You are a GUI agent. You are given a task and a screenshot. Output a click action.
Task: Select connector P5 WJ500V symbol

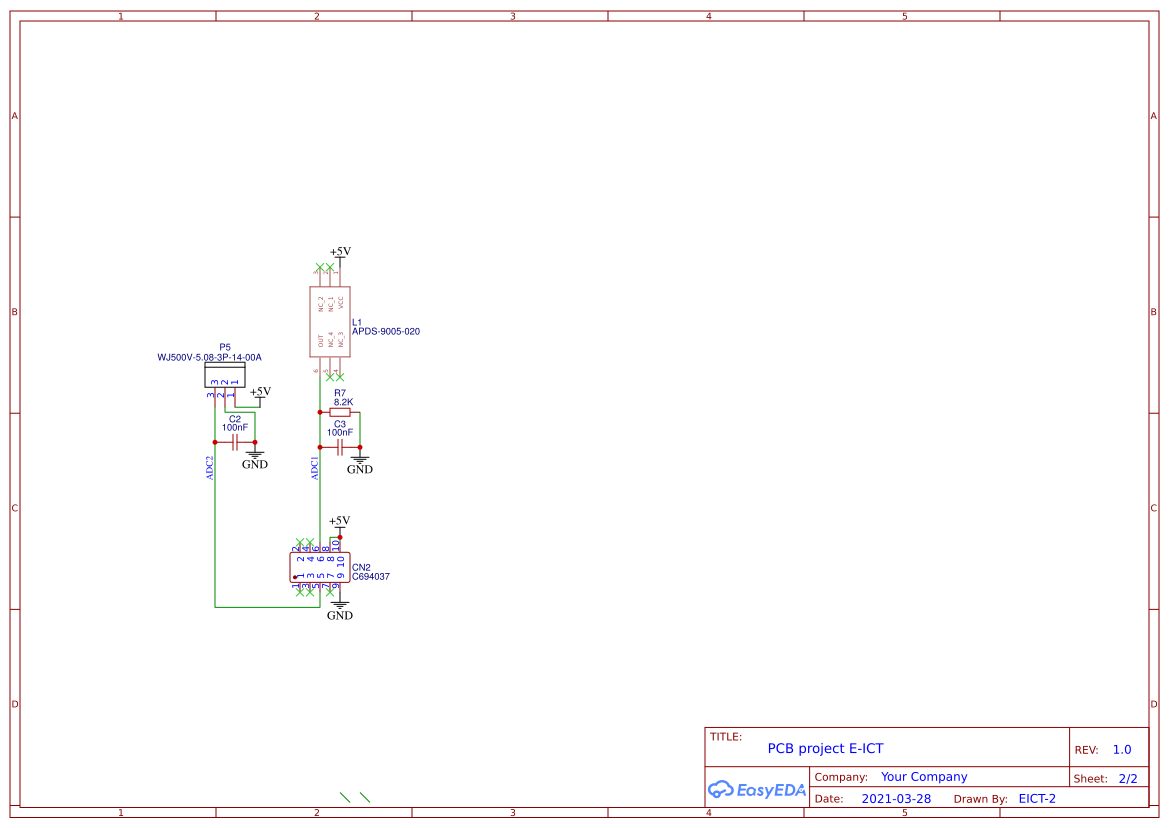point(225,374)
